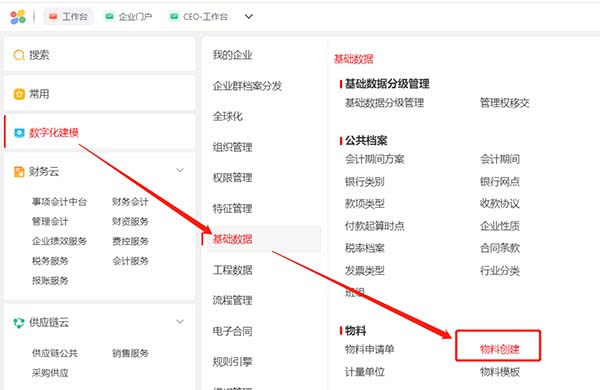Viewport: 600px width, 390px height.
Task: Open the workspace tabs dropdown arrow
Action: pos(249,16)
